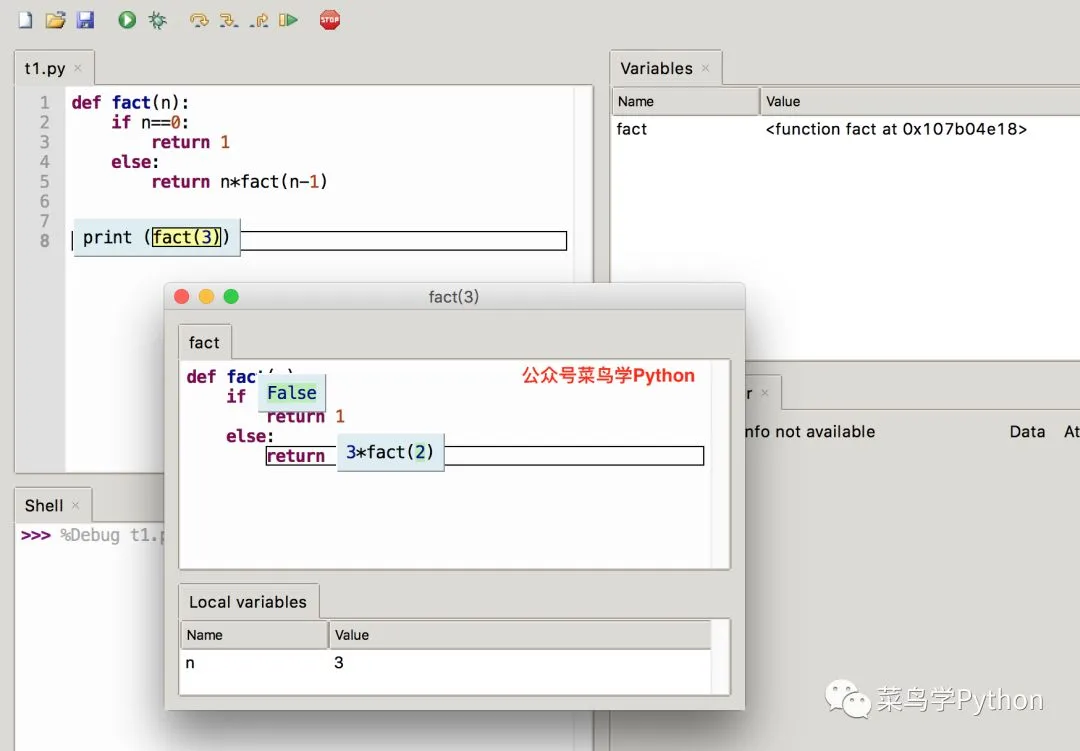Close the t1.py tab

click(x=78, y=69)
